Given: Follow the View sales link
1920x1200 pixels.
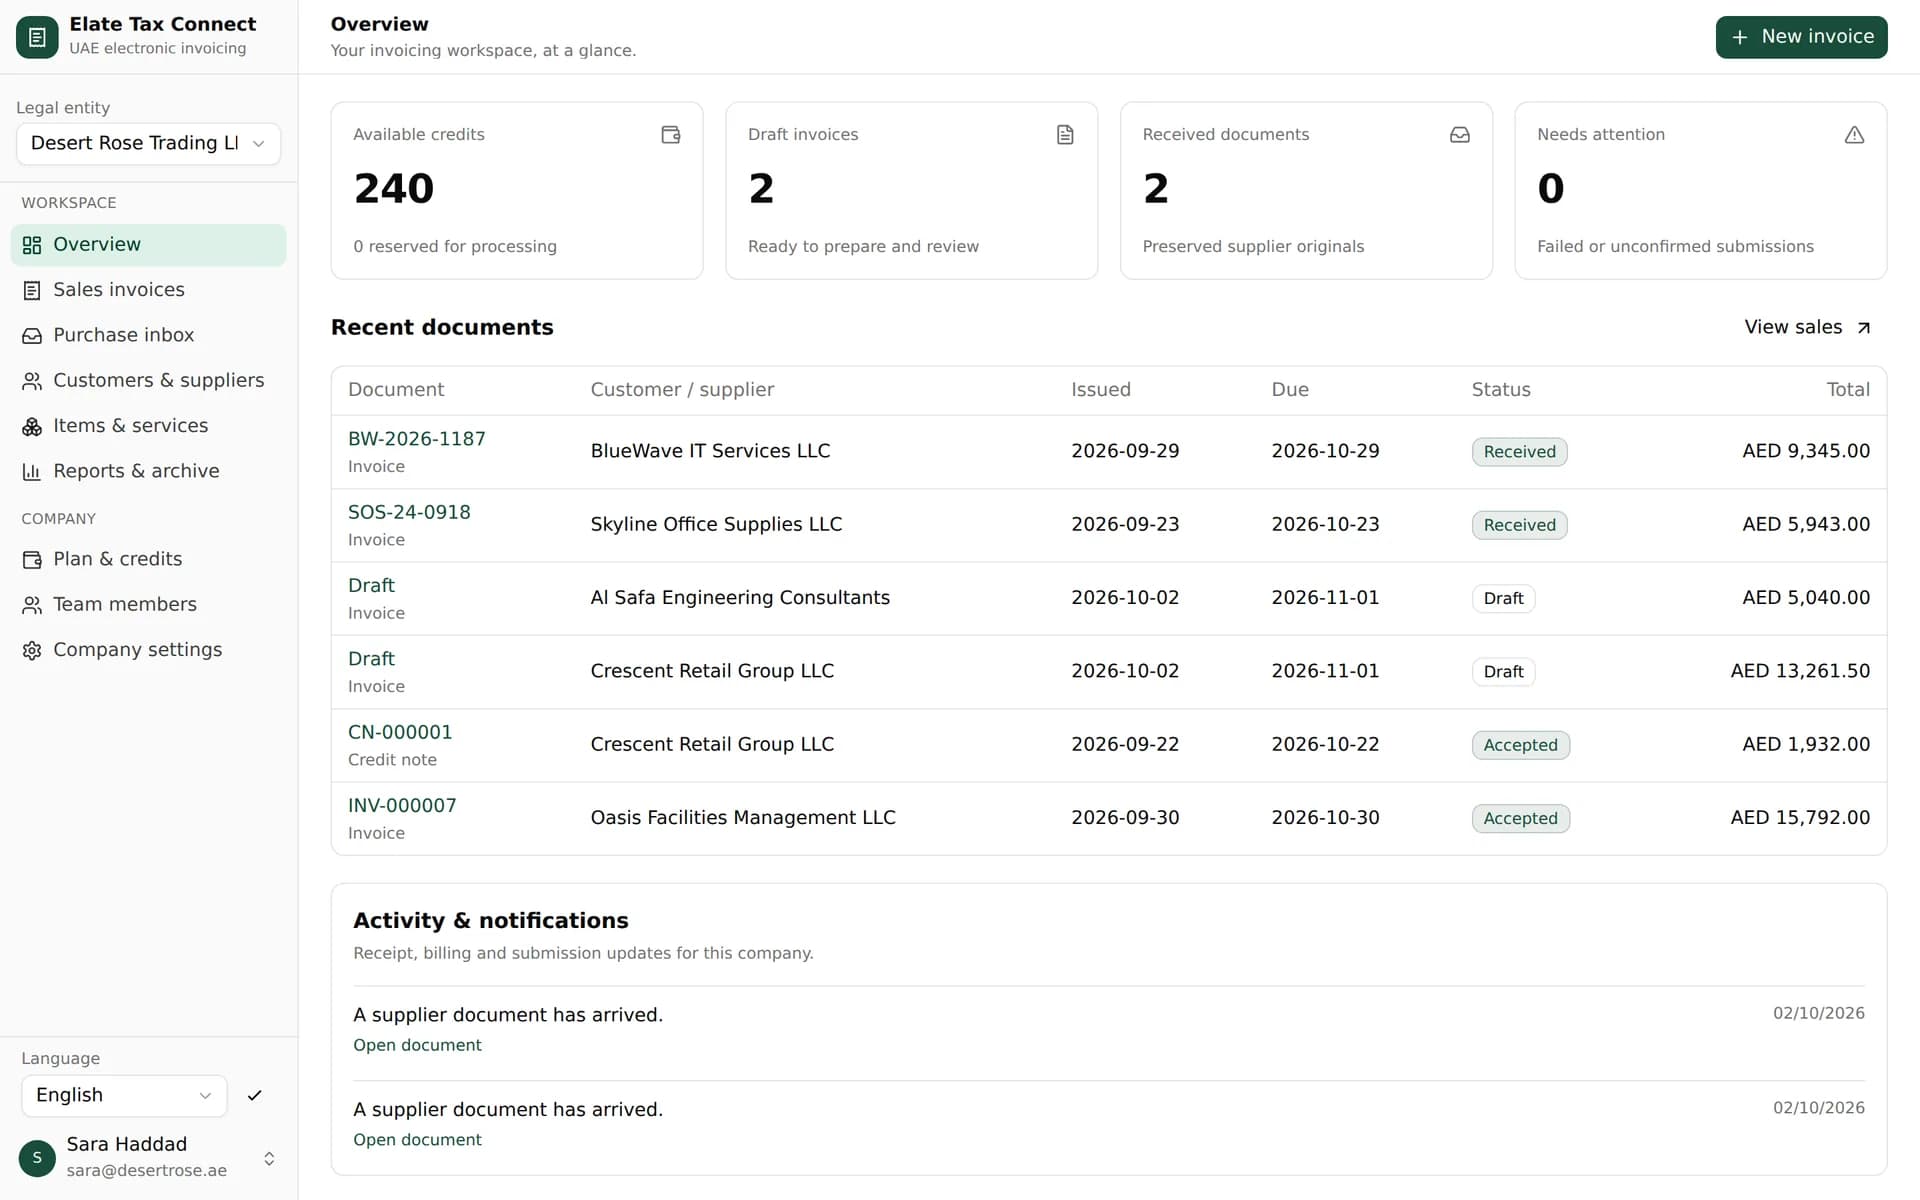Looking at the screenshot, I should (x=1807, y=327).
